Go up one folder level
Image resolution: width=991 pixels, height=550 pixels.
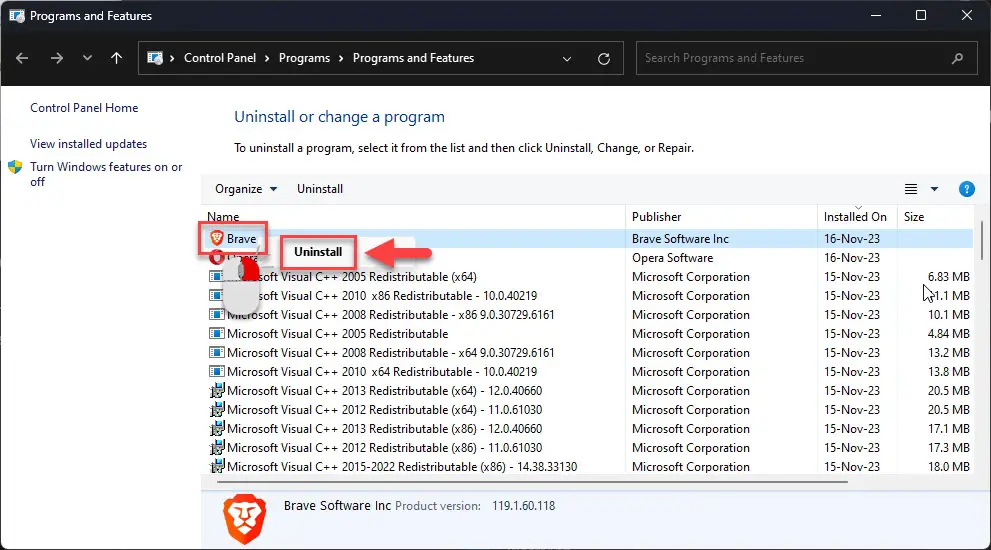(x=116, y=58)
